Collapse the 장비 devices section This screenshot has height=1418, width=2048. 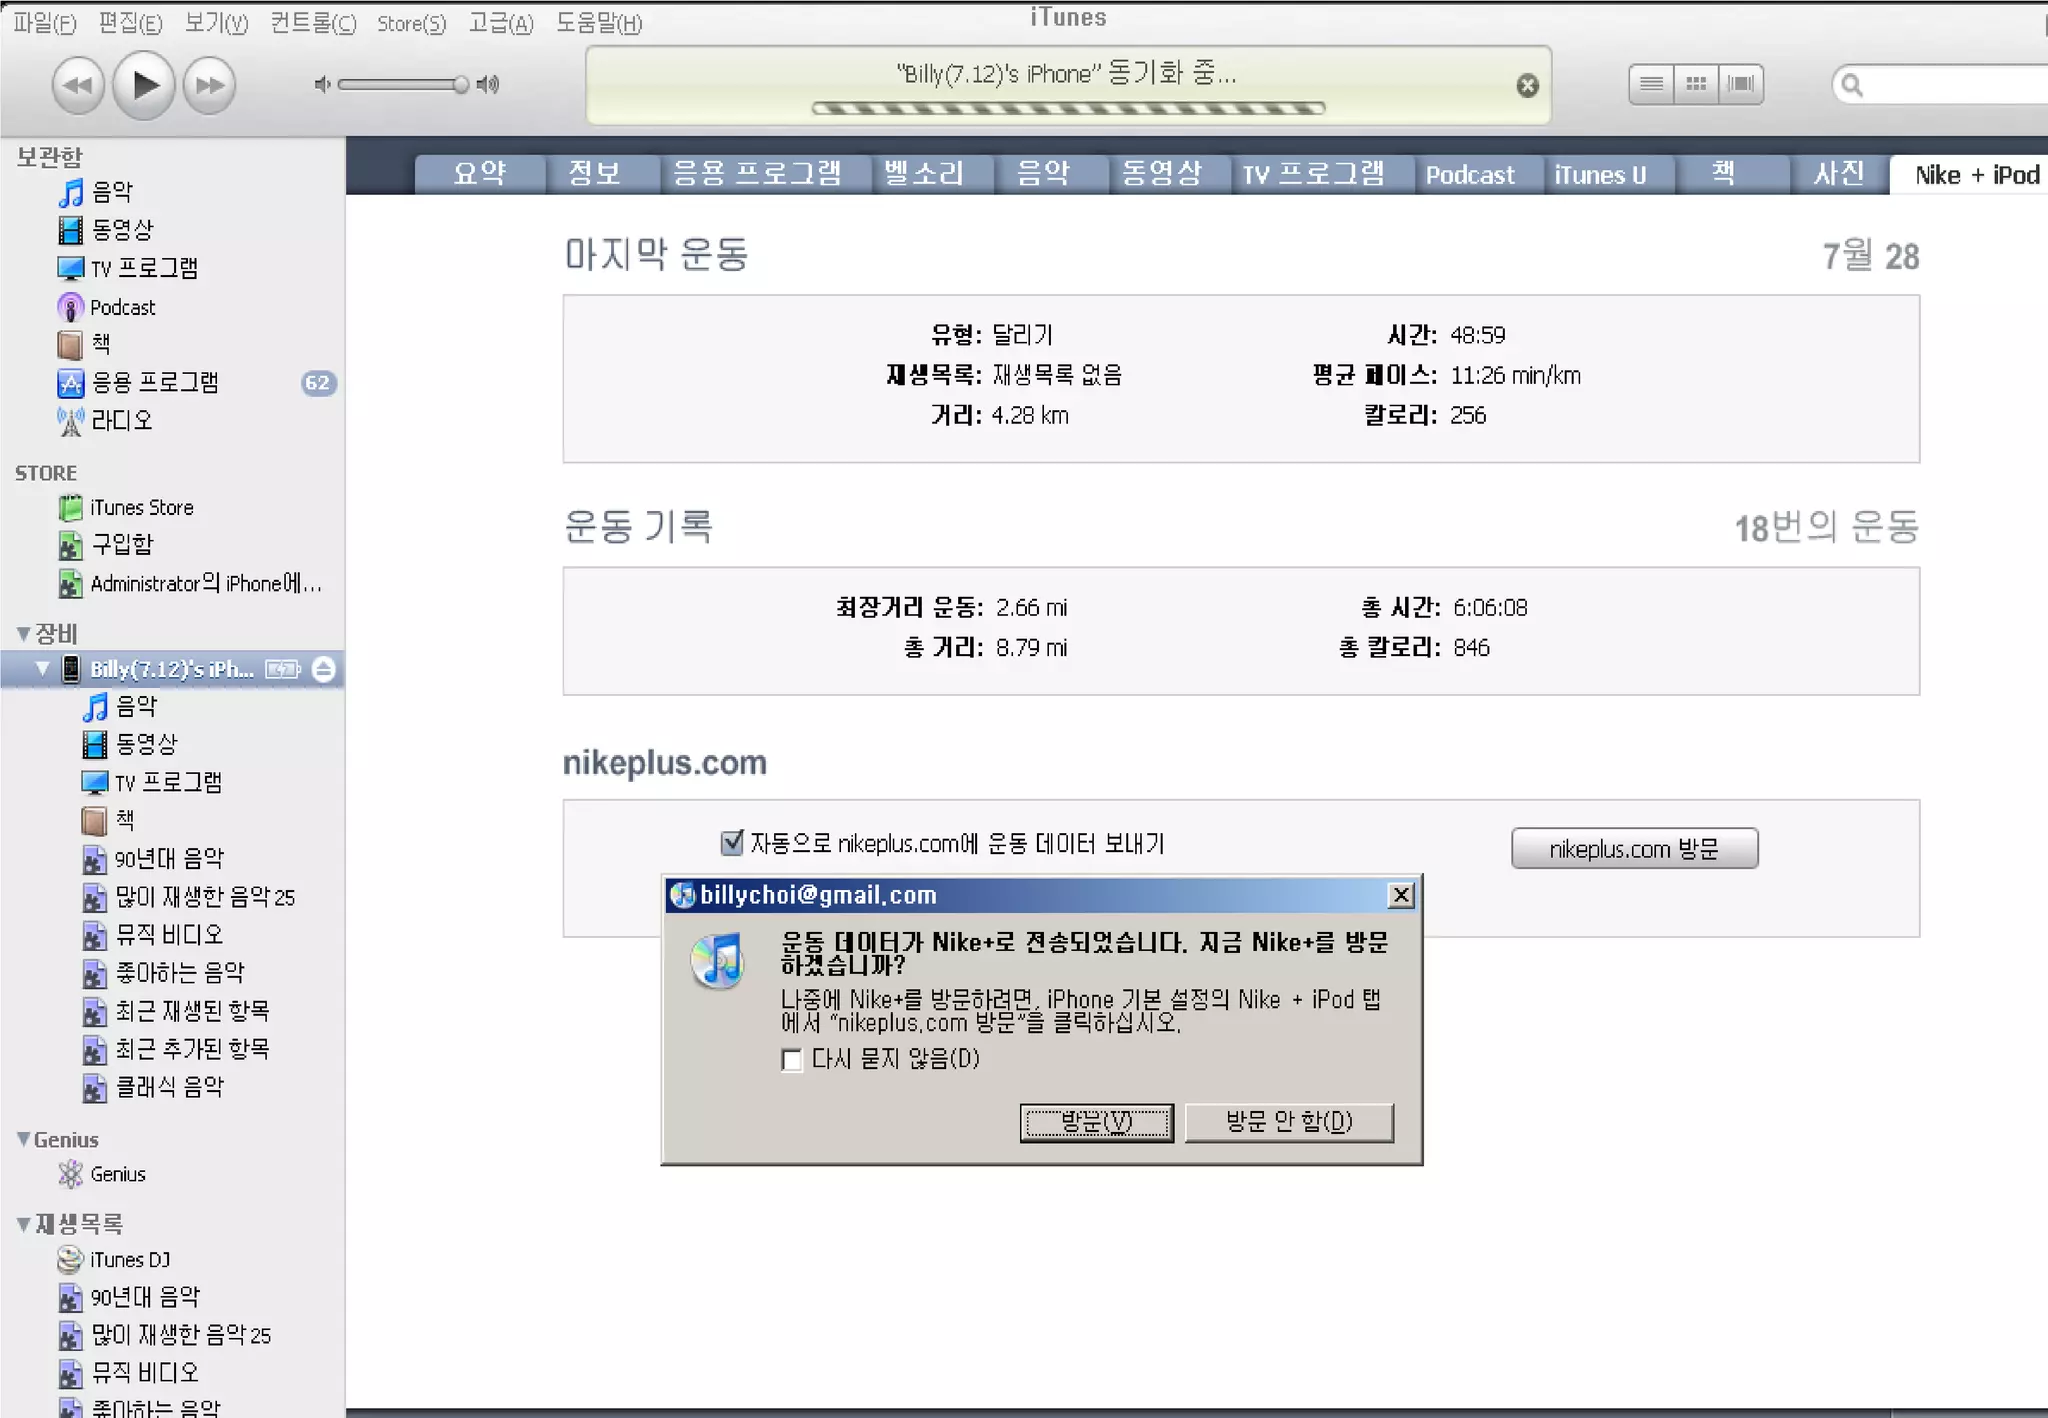(x=23, y=633)
